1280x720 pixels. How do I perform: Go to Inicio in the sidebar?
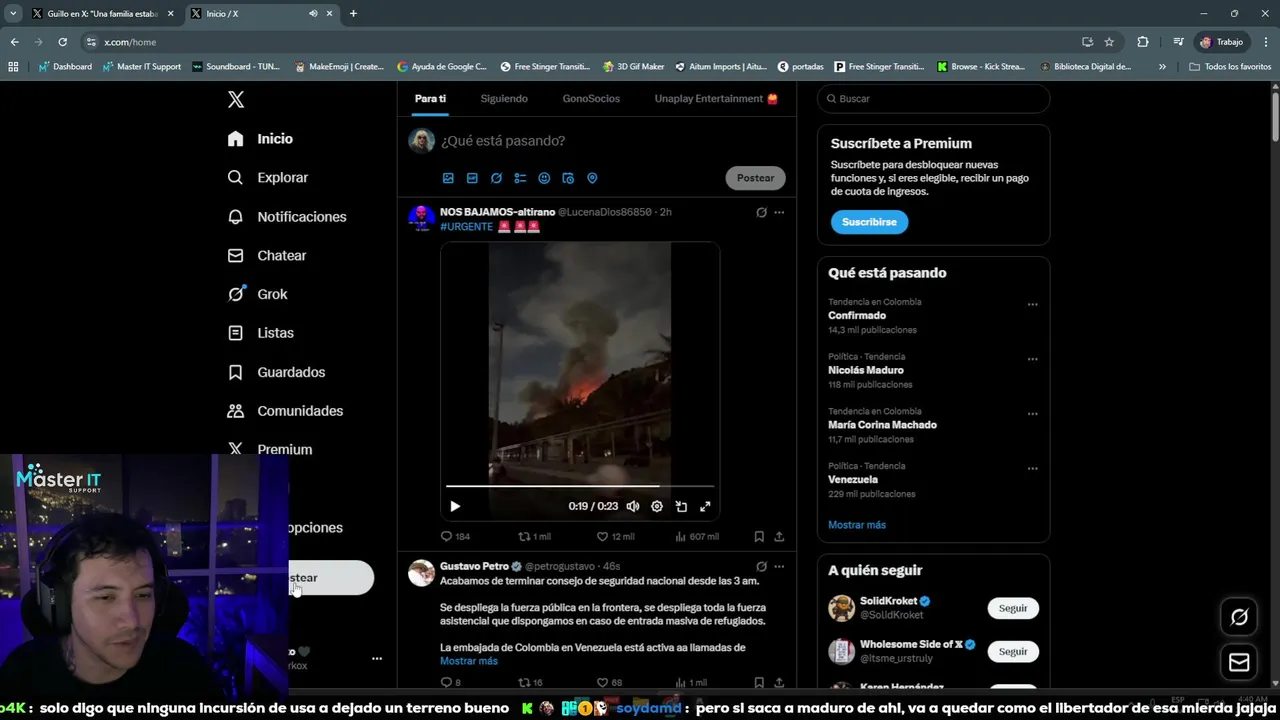point(260,139)
